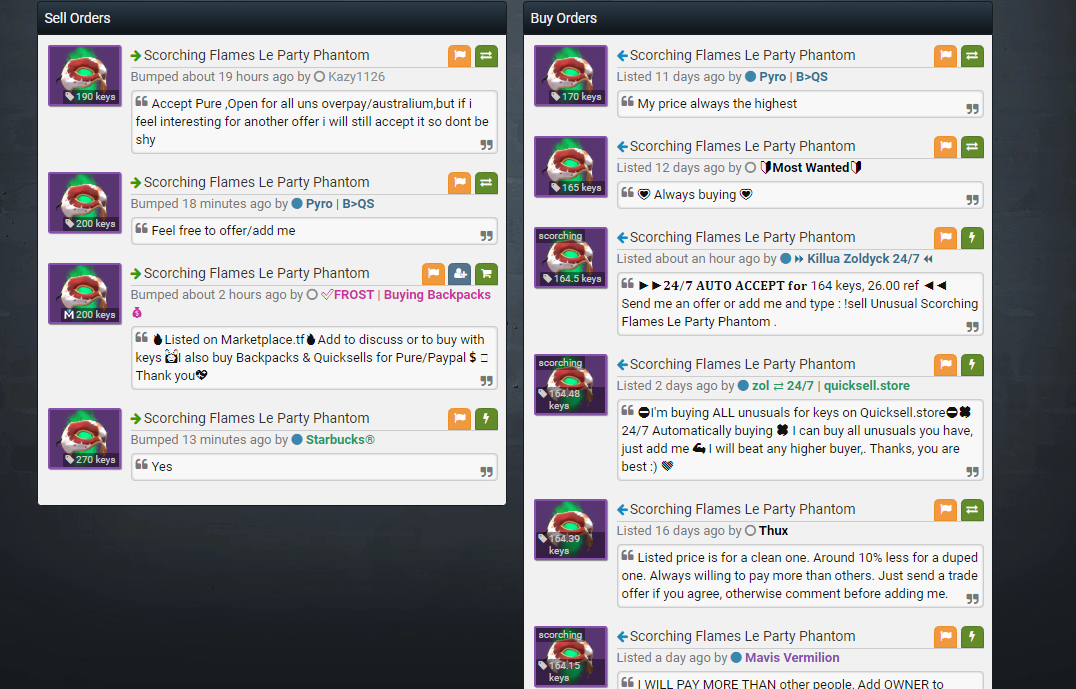Open the FROST | Buying Backpacks profile

tap(406, 295)
